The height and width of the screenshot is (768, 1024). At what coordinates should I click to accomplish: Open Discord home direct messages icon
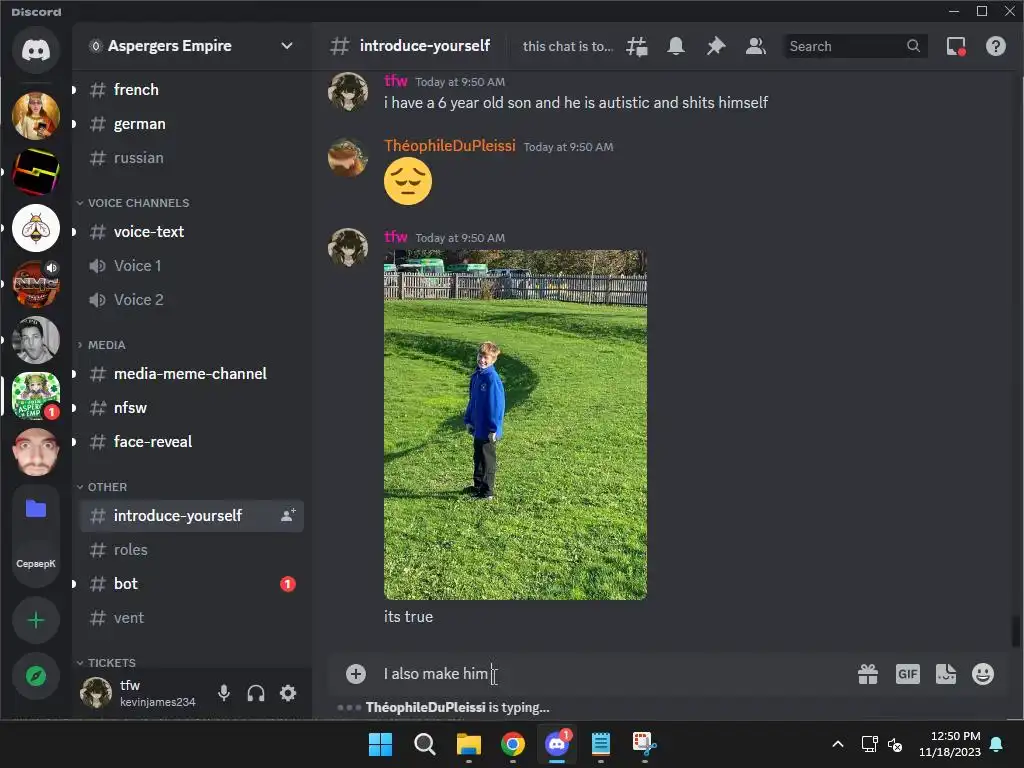[36, 50]
